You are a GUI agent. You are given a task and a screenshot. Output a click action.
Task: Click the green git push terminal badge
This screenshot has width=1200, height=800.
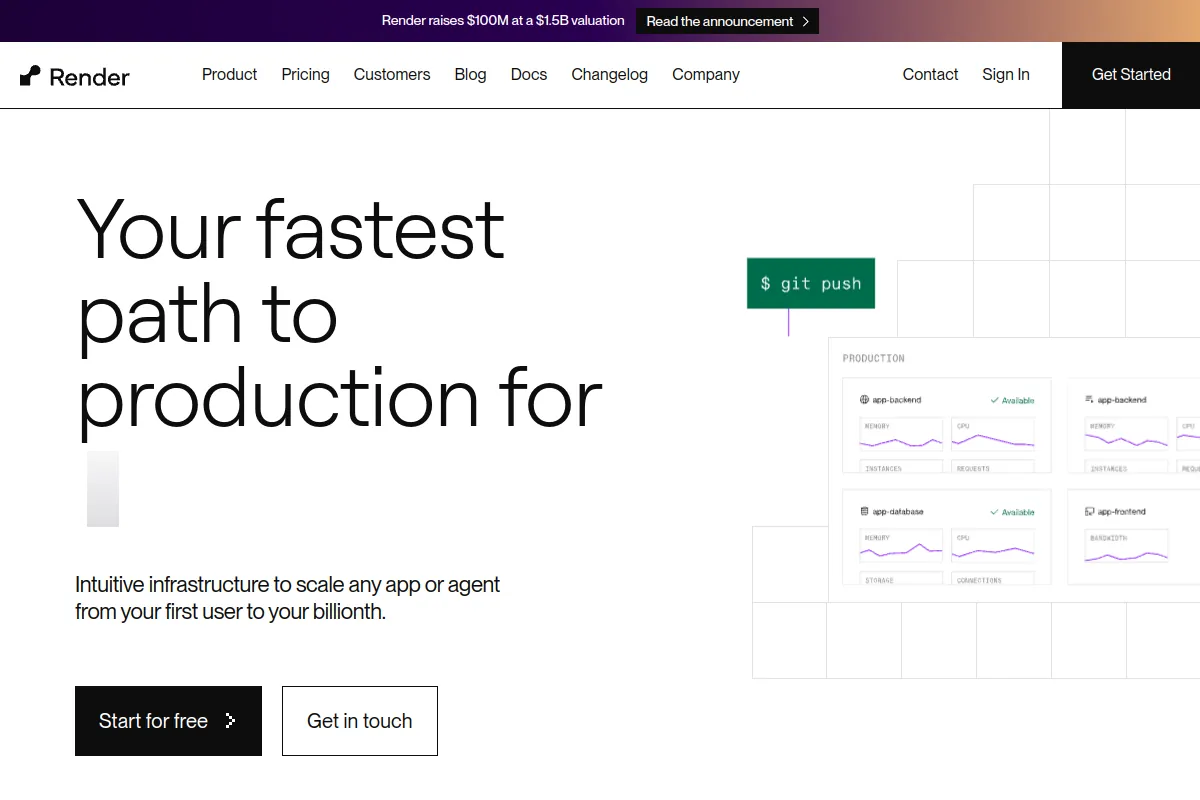(811, 284)
